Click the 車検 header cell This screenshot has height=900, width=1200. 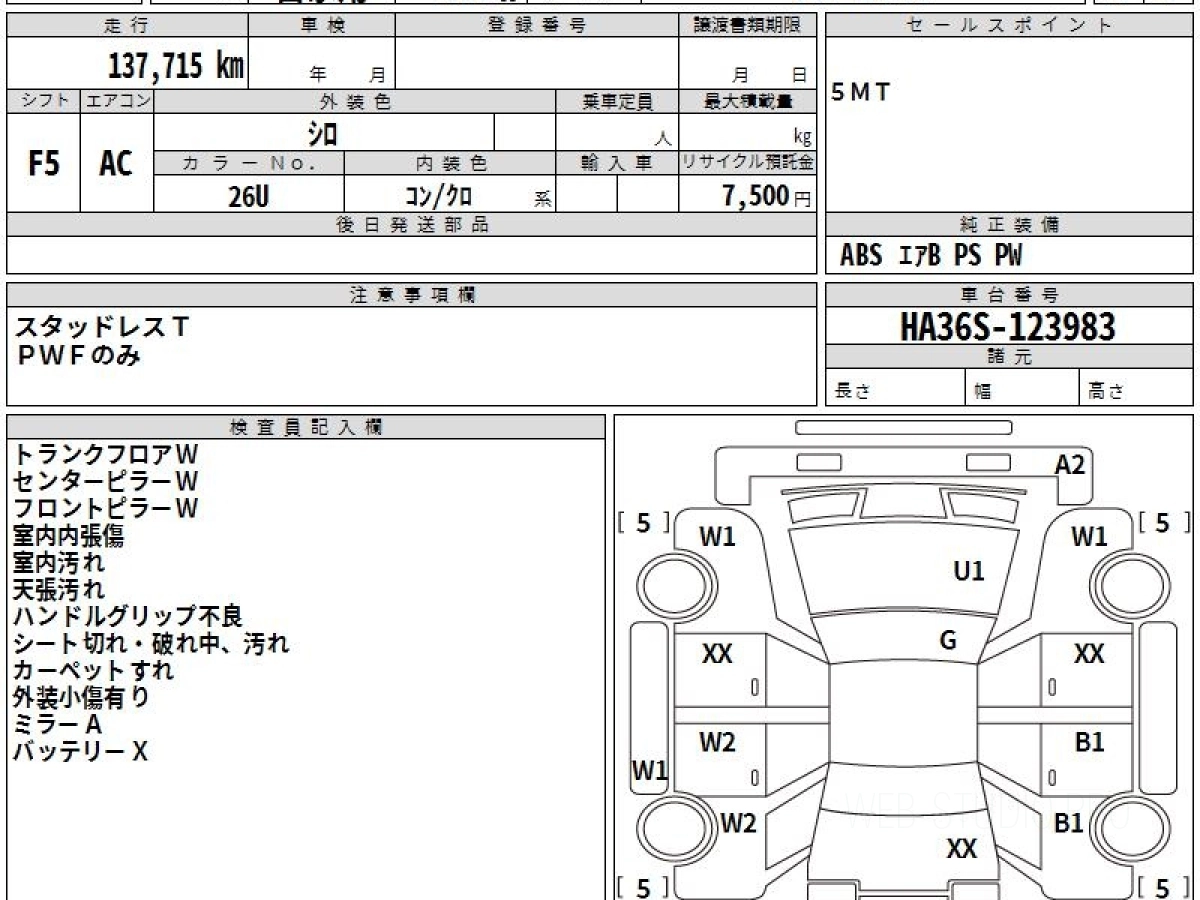[x=322, y=26]
